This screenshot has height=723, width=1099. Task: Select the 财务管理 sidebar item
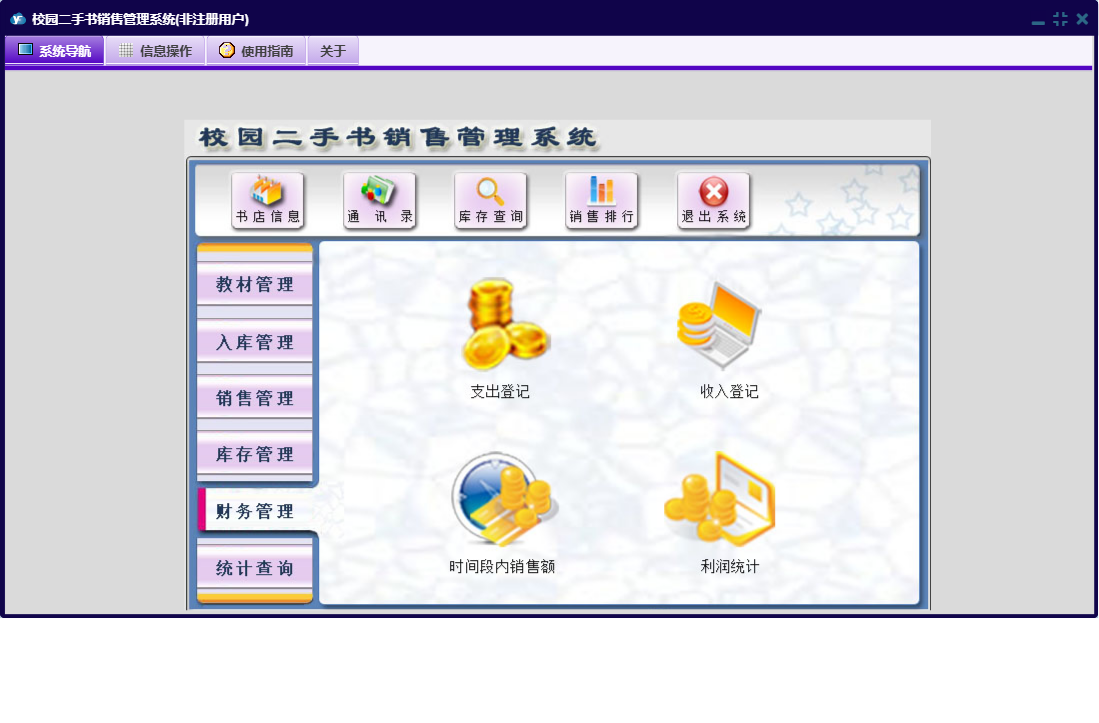(x=255, y=511)
